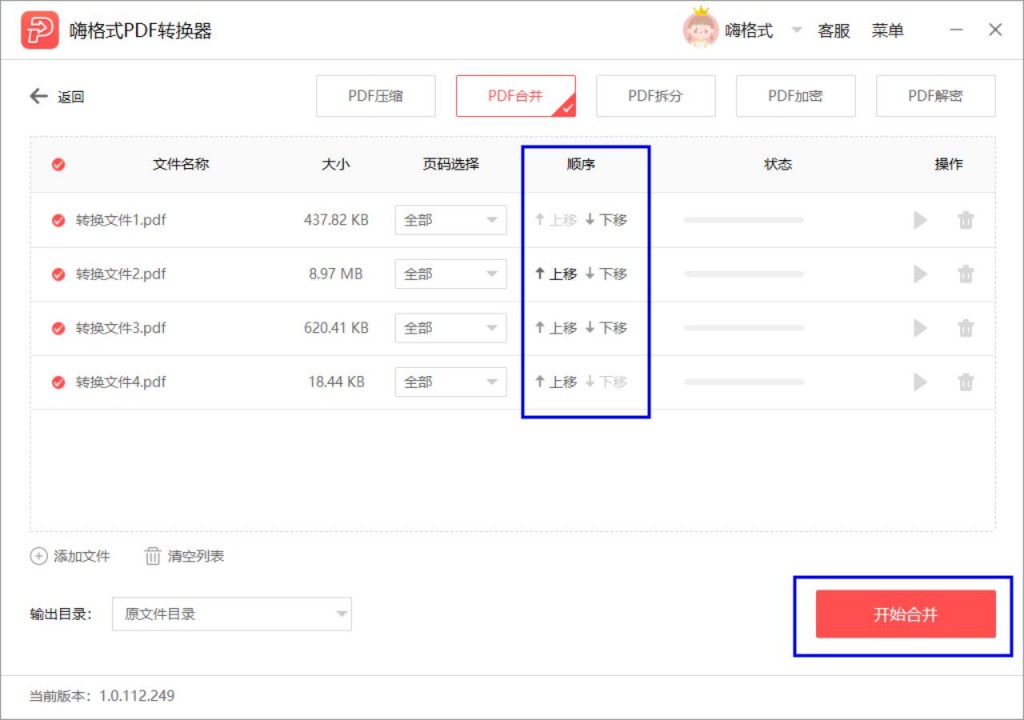Expand the account arrow beside 嗨格式

tap(796, 29)
